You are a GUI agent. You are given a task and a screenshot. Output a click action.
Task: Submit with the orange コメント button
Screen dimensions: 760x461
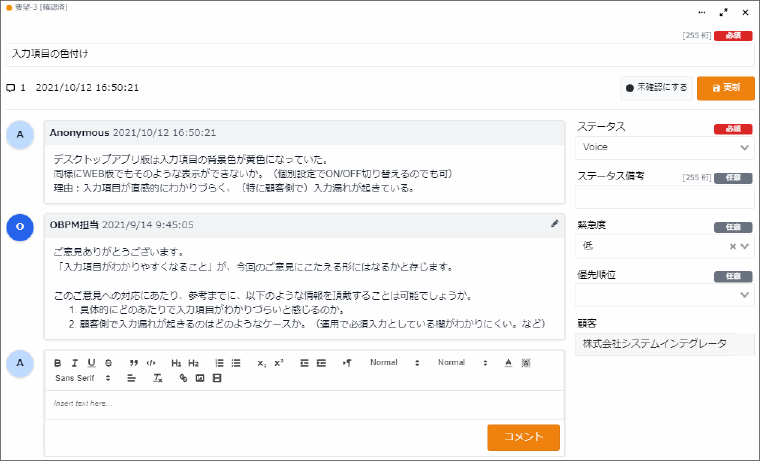tap(523, 437)
